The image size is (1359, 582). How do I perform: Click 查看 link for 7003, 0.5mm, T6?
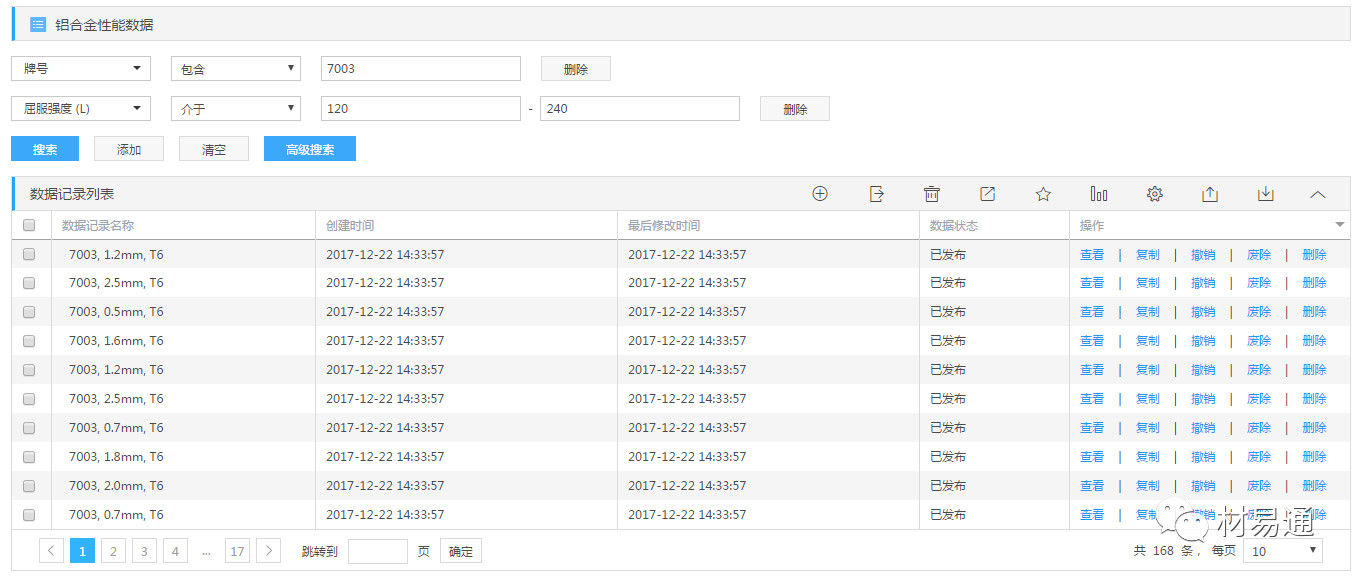click(x=1092, y=312)
